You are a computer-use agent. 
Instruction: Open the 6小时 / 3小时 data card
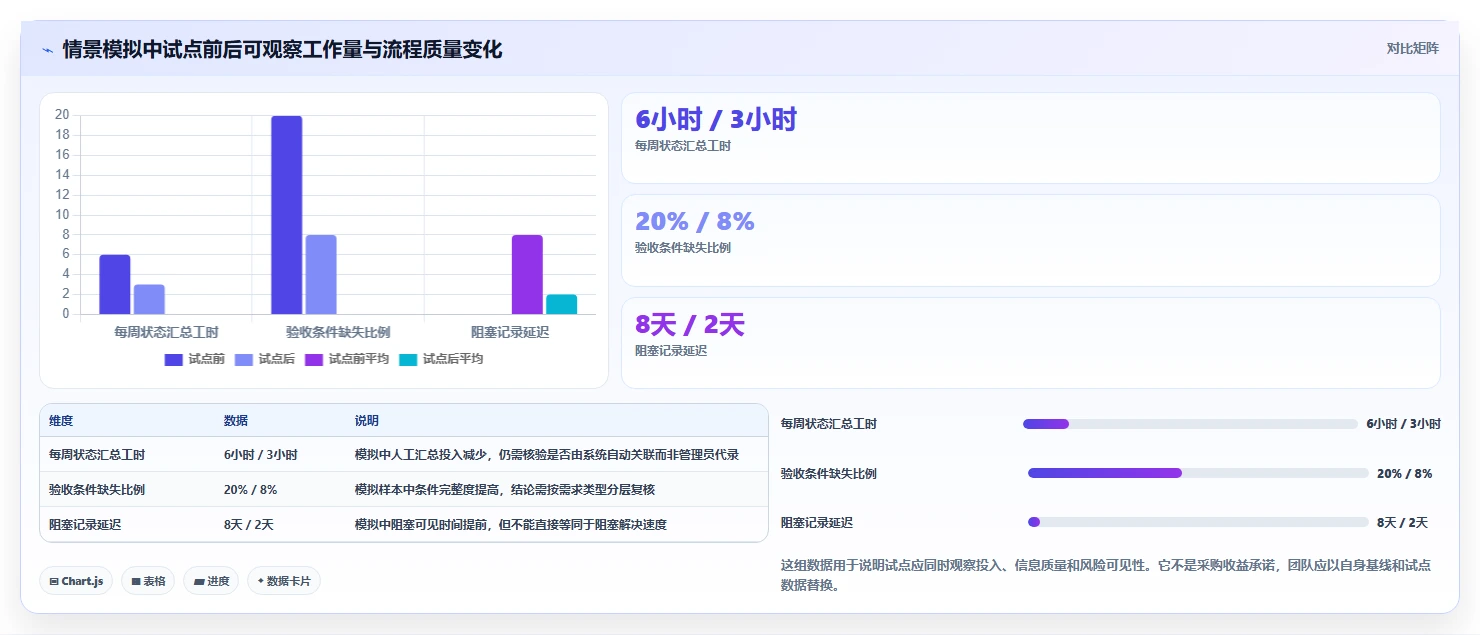point(1031,138)
